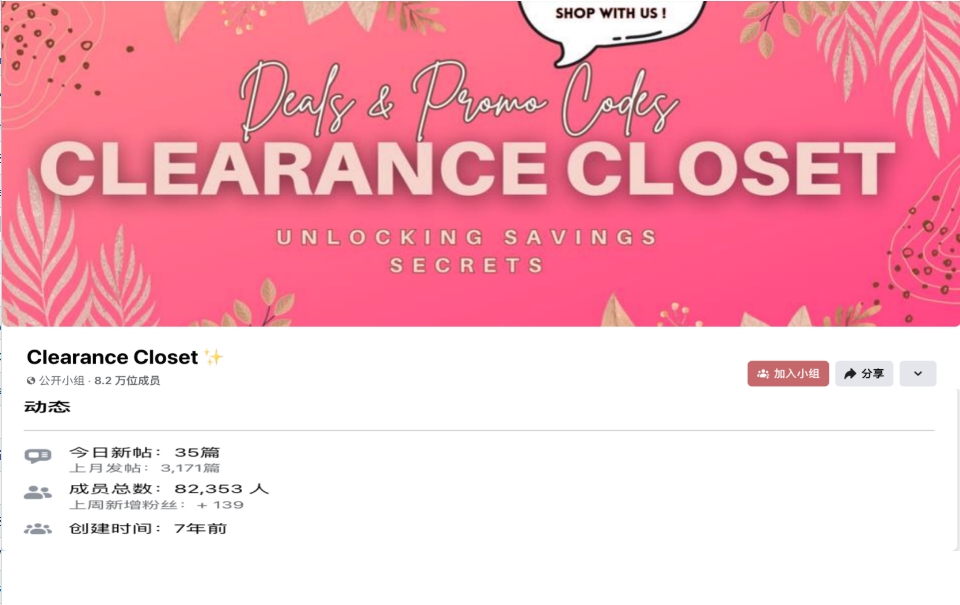
Task: Click the 创建时间: 7年前 text
Action: [148, 528]
